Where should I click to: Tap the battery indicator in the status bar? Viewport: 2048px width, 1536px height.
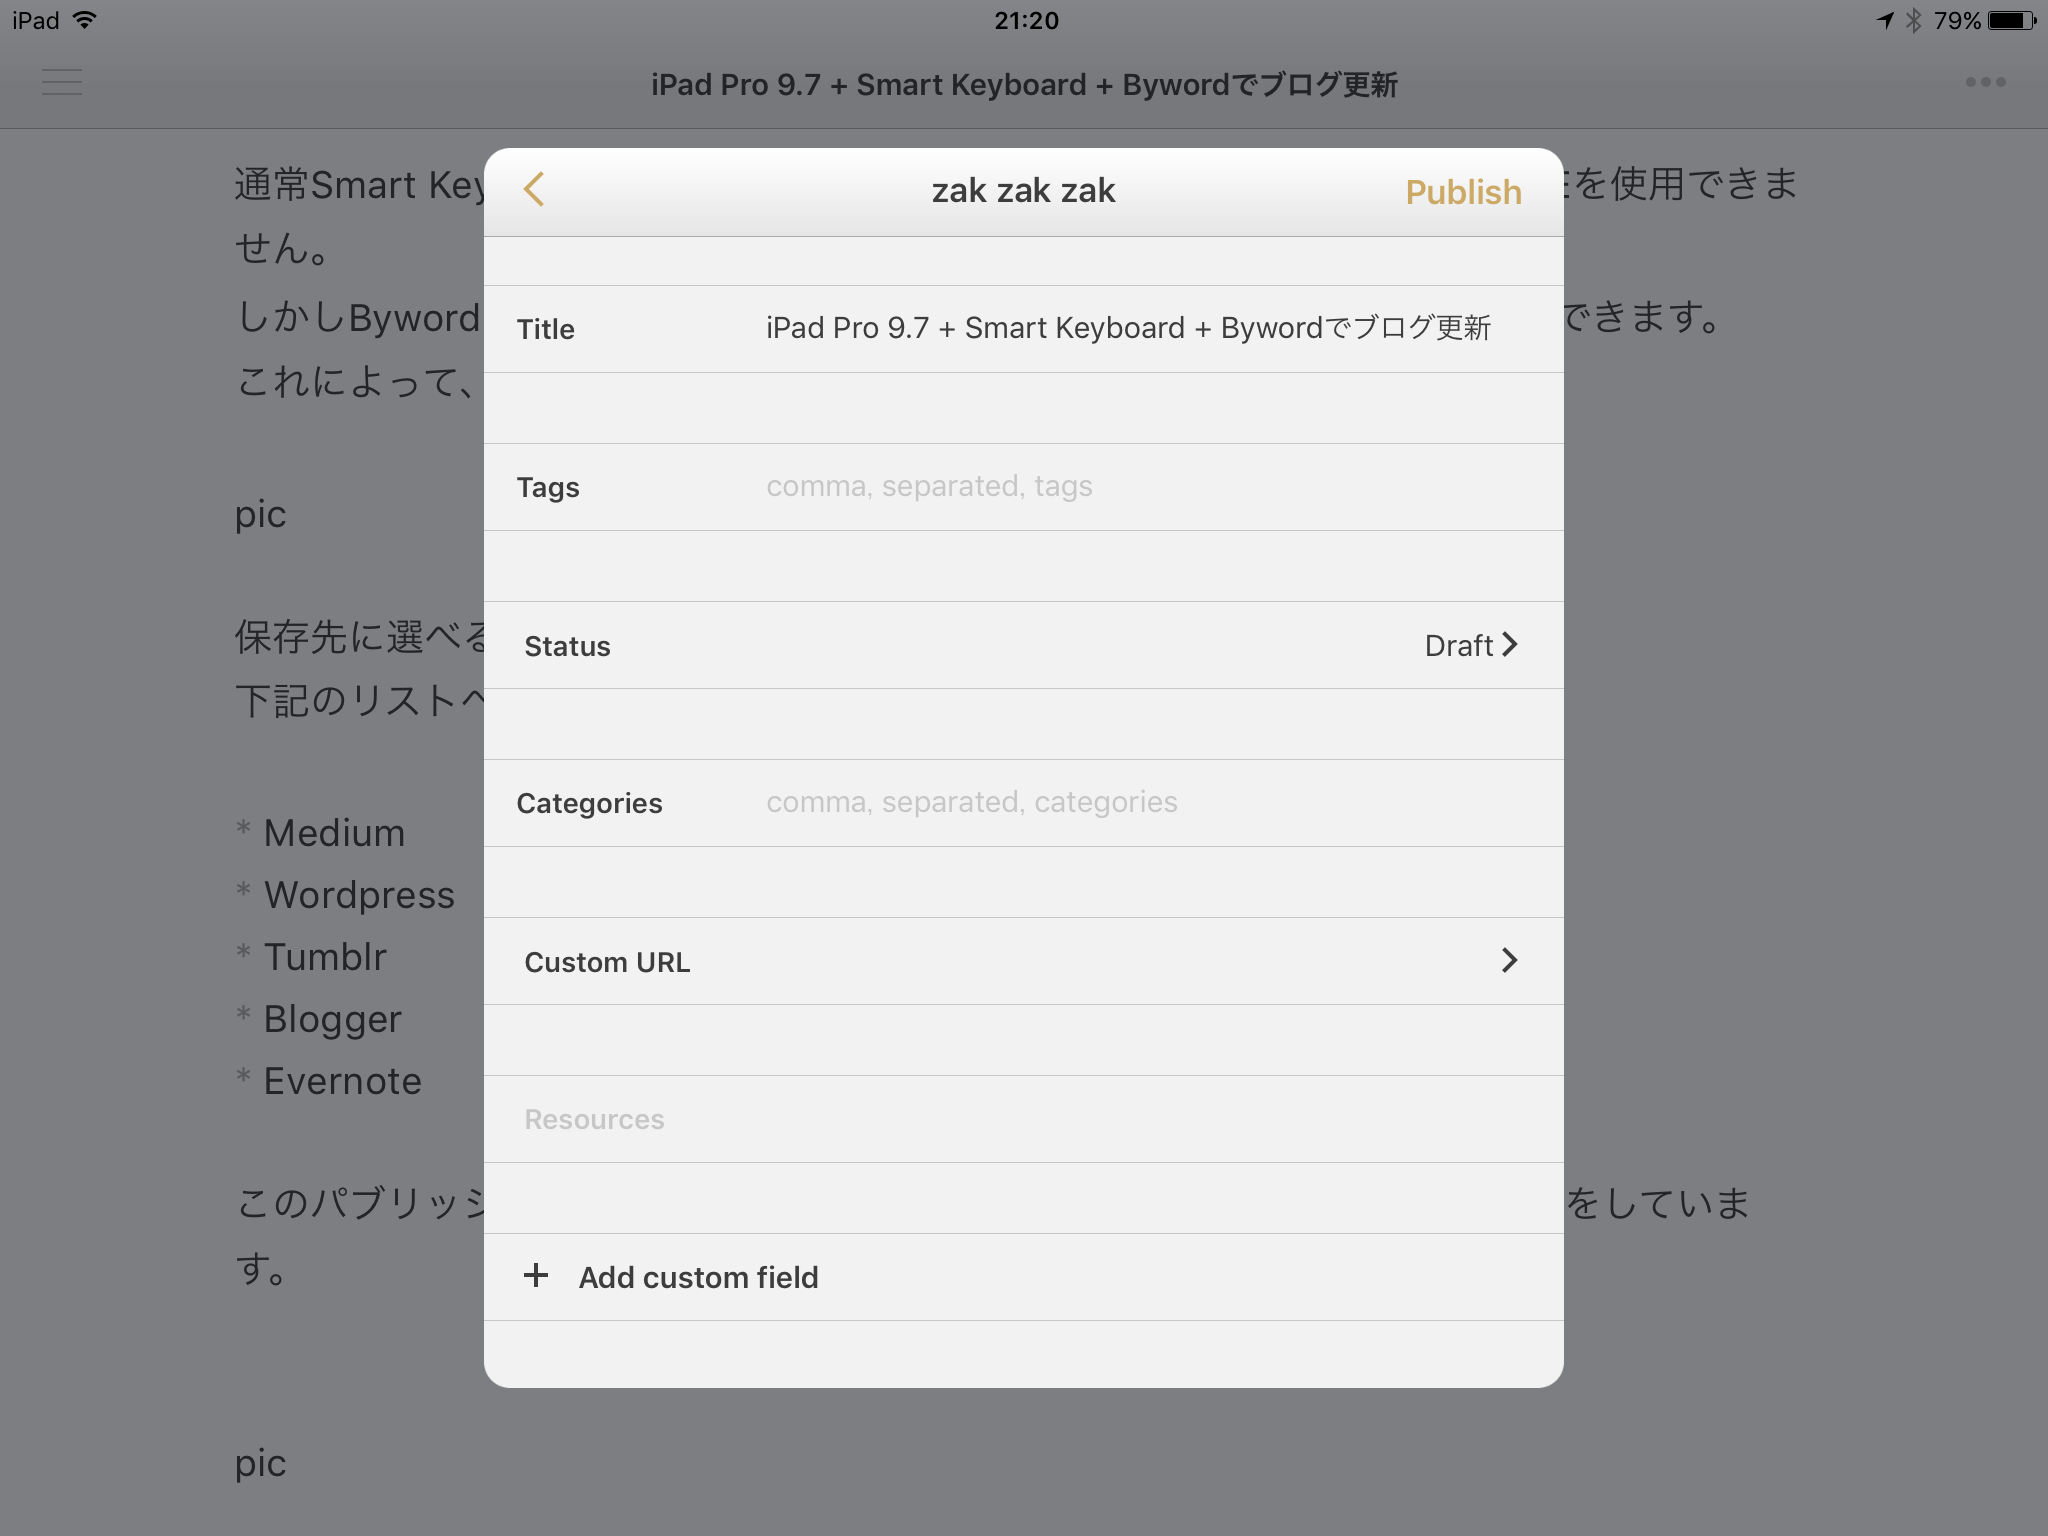coord(2012,20)
